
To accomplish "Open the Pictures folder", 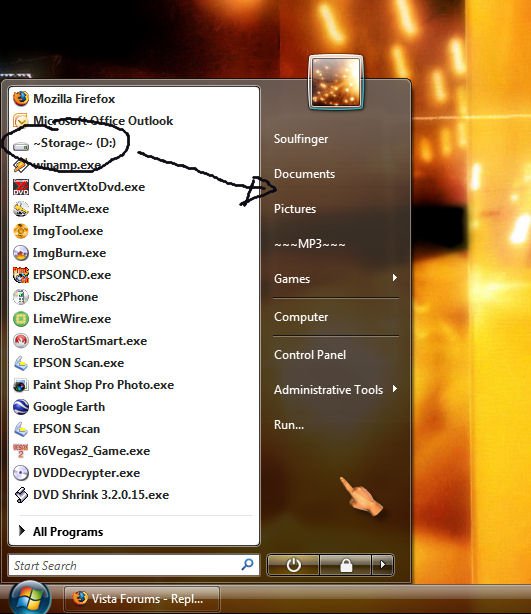I will [295, 209].
